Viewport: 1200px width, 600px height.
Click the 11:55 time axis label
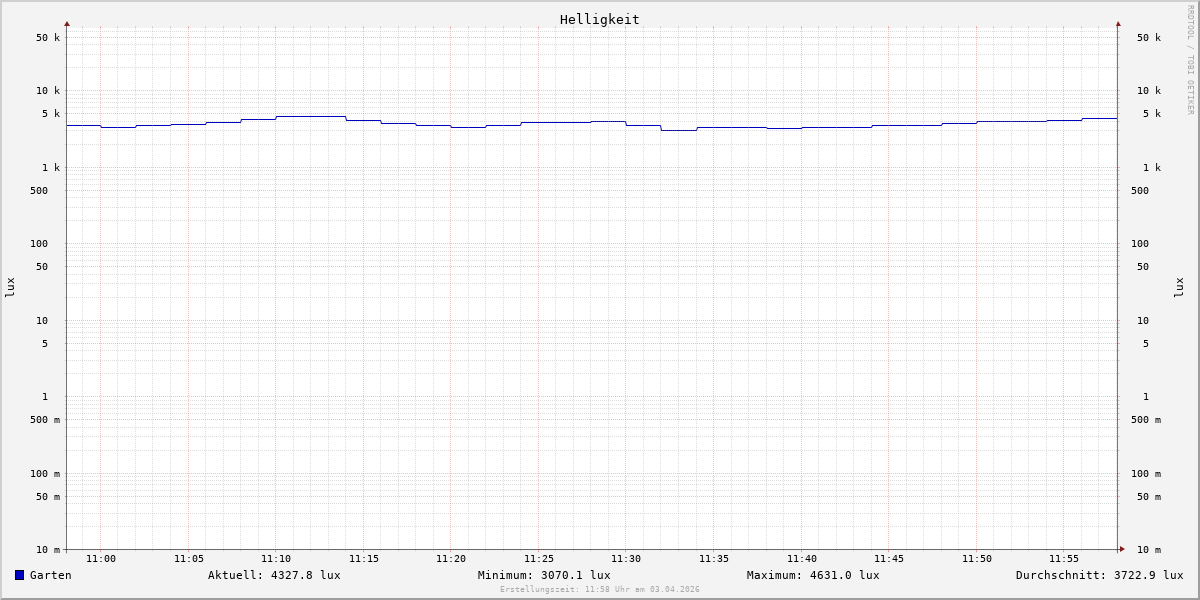[x=1064, y=559]
